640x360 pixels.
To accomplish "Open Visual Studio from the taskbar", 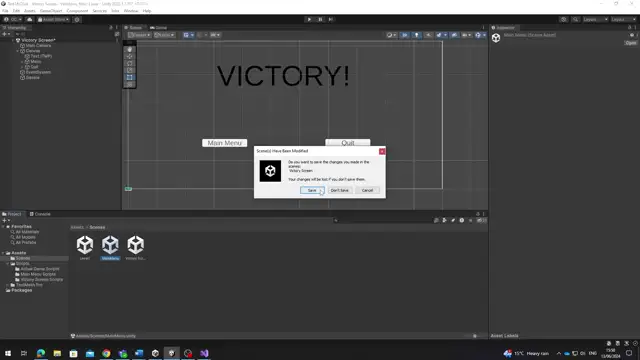I will coord(204,353).
